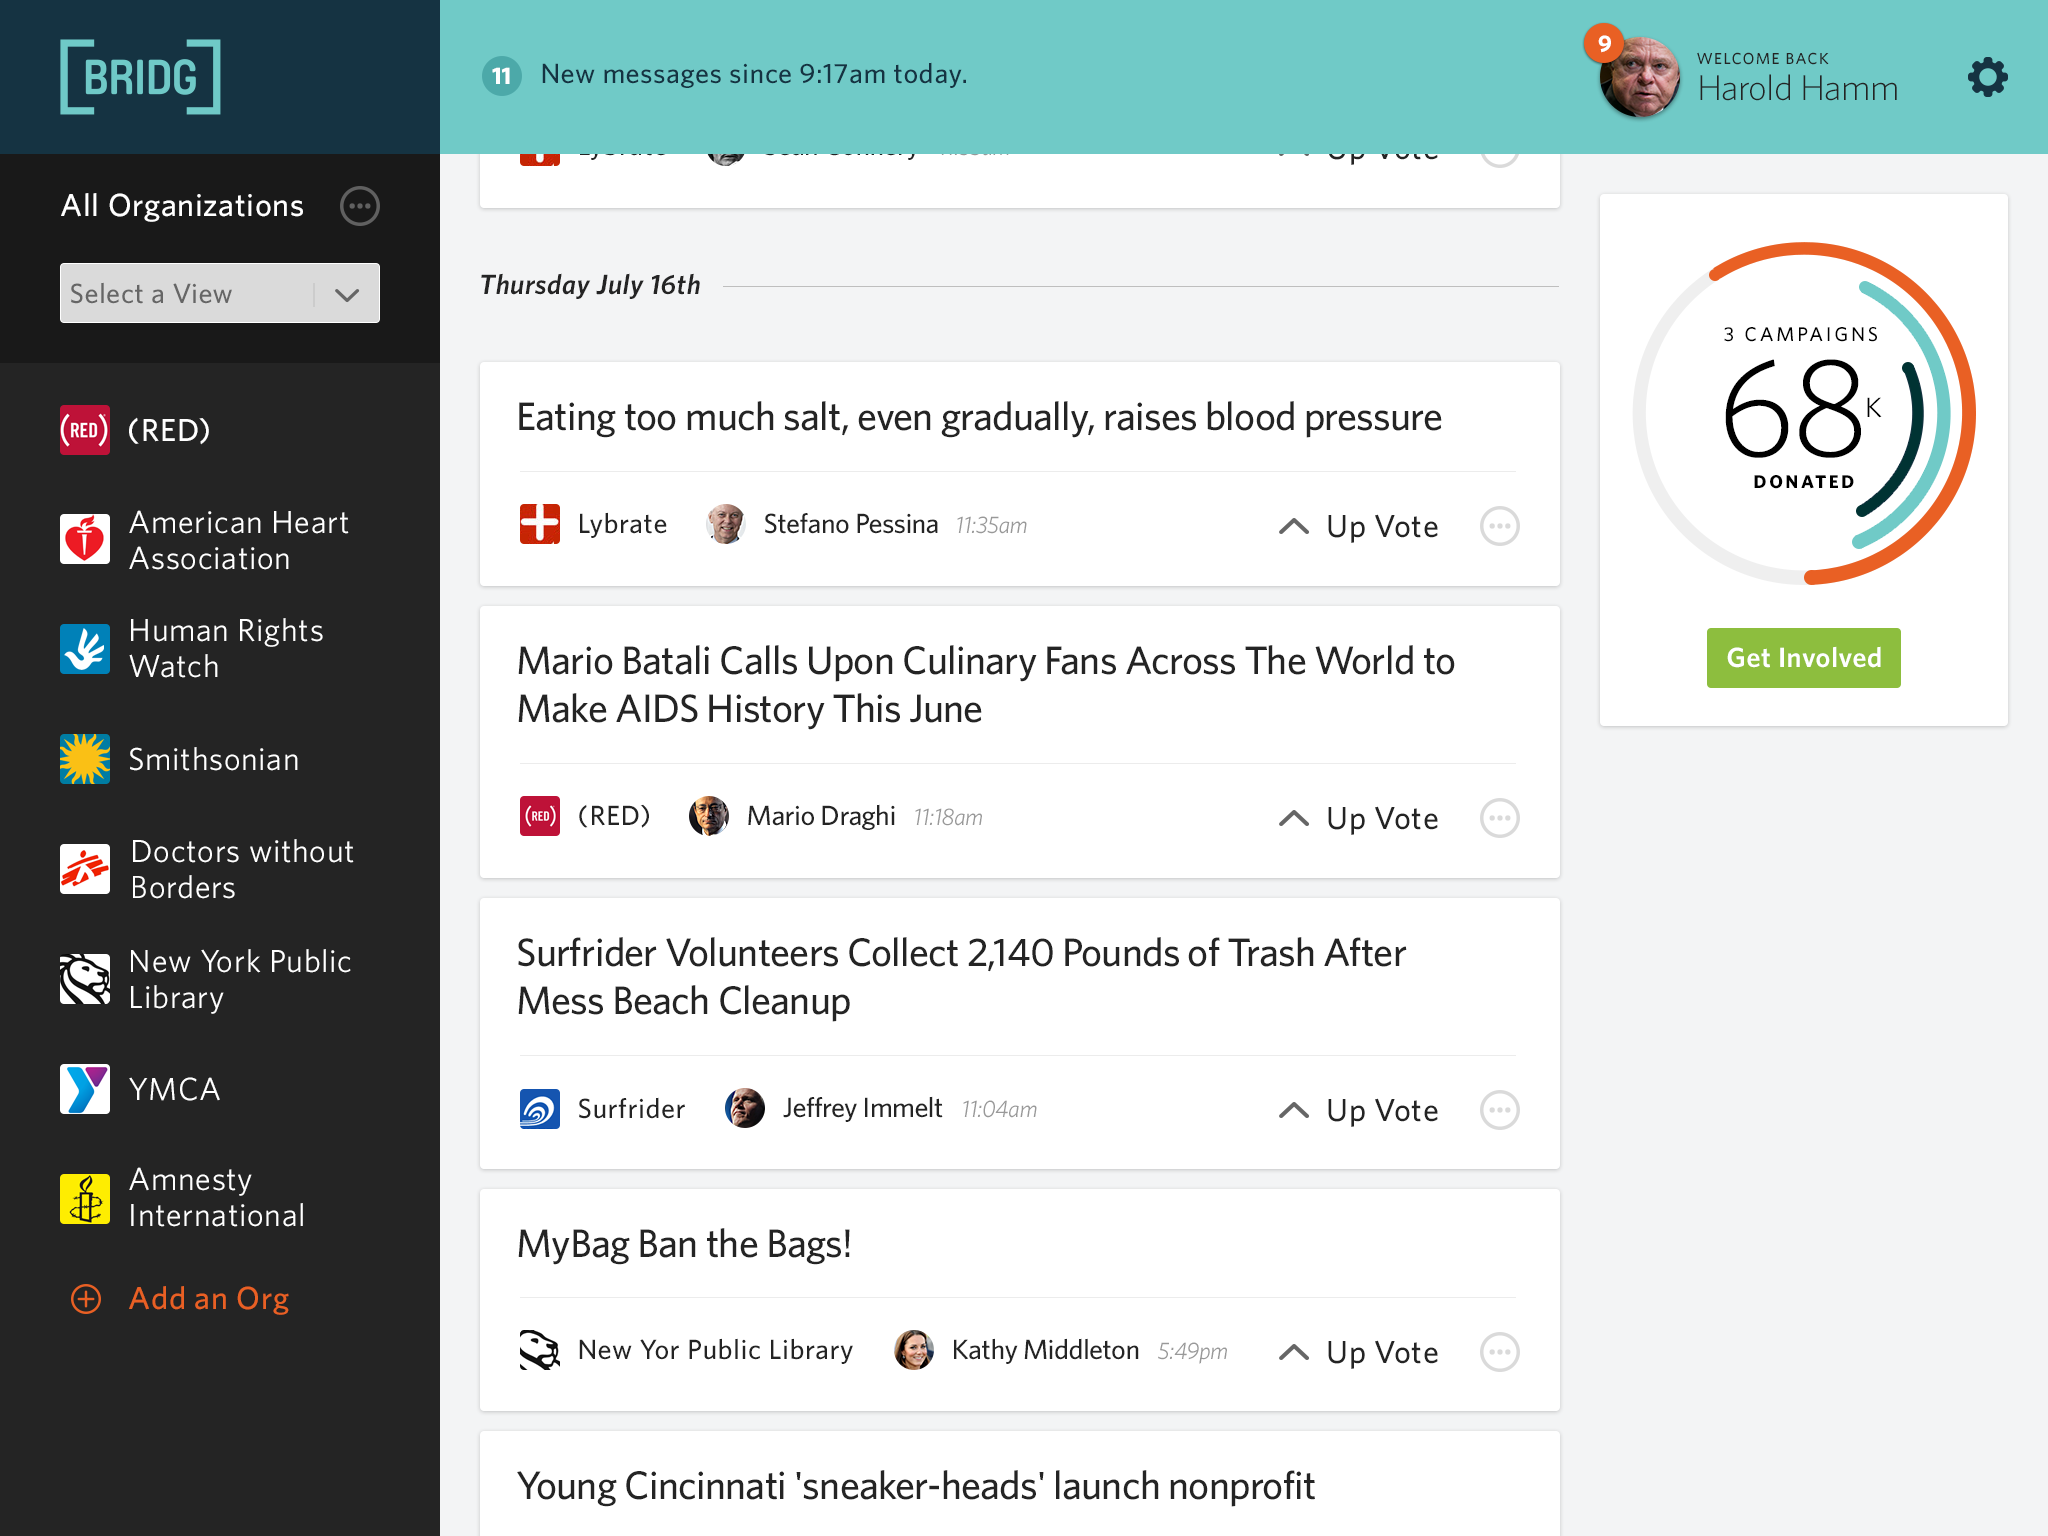The image size is (2048, 1536).
Task: Select American Heart Association in sidebar
Action: tap(239, 540)
